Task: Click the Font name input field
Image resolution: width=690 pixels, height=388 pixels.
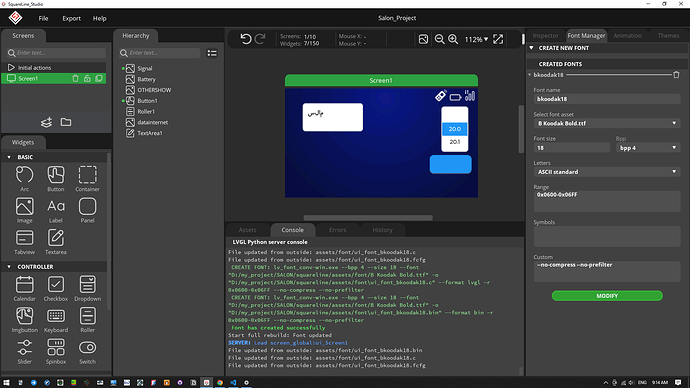Action: pos(607,99)
